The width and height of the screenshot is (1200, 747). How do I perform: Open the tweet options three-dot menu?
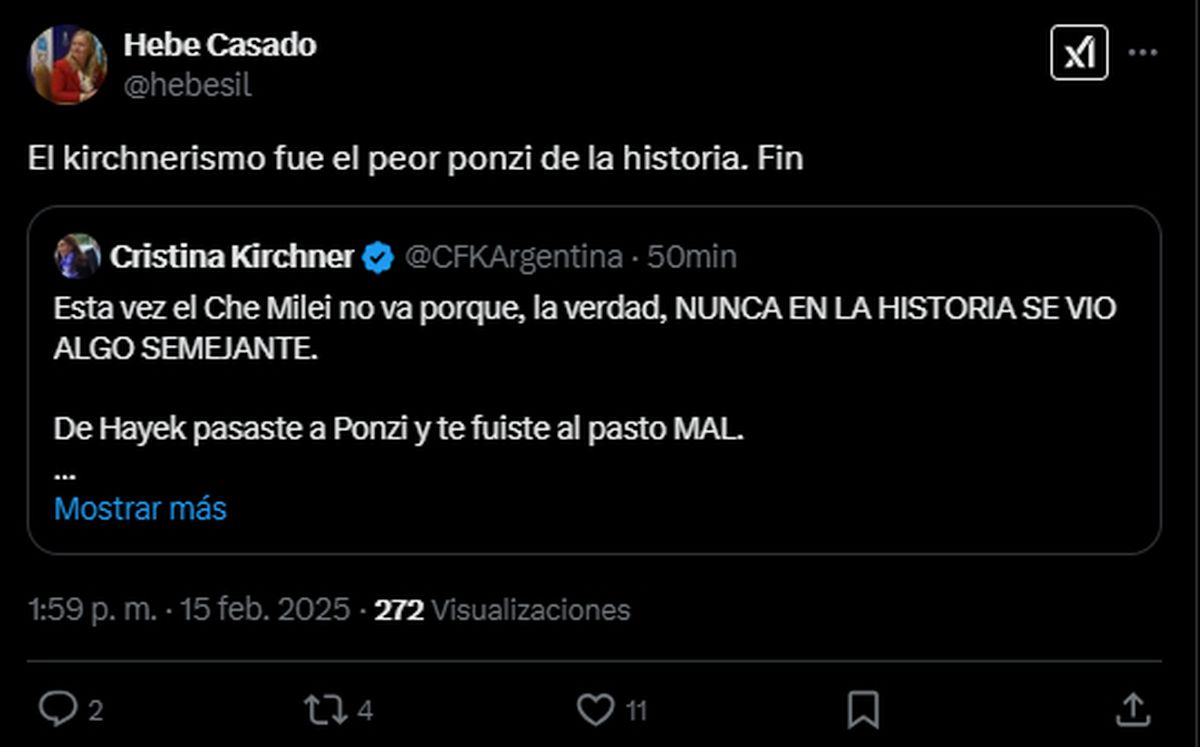(x=1143, y=51)
